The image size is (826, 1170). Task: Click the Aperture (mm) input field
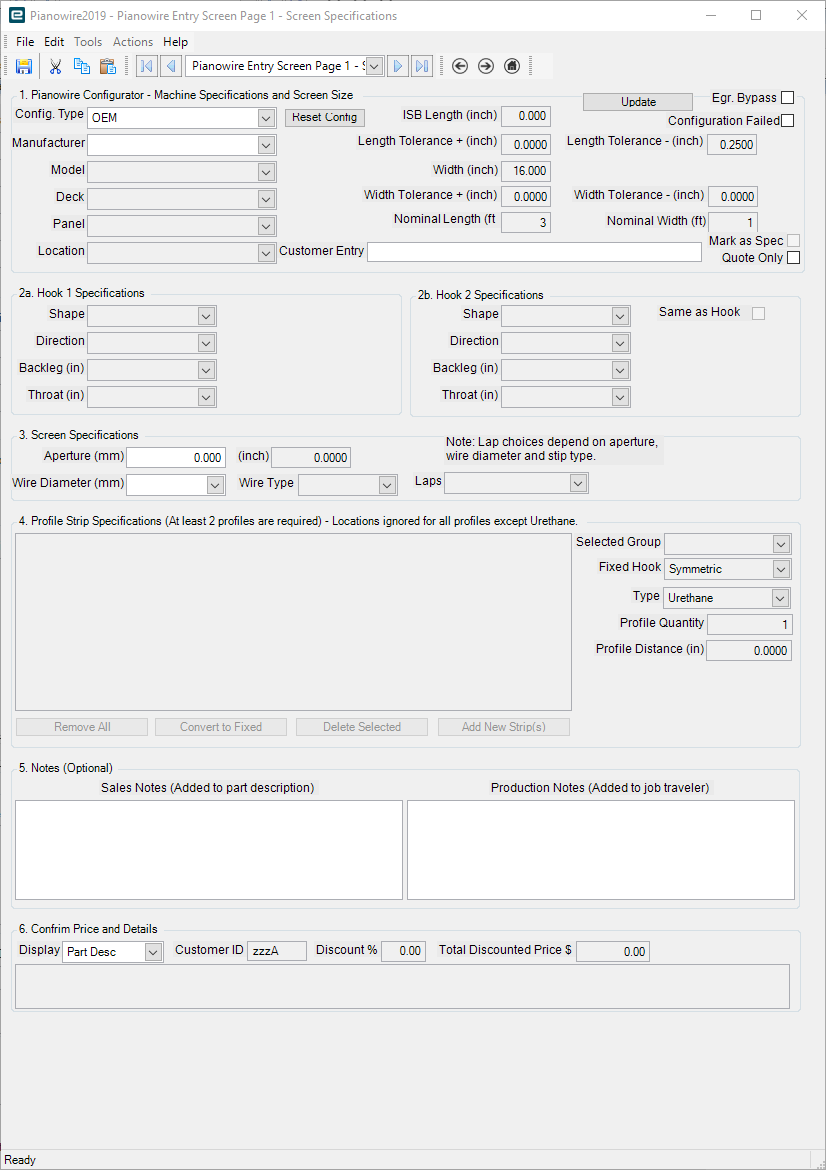176,458
